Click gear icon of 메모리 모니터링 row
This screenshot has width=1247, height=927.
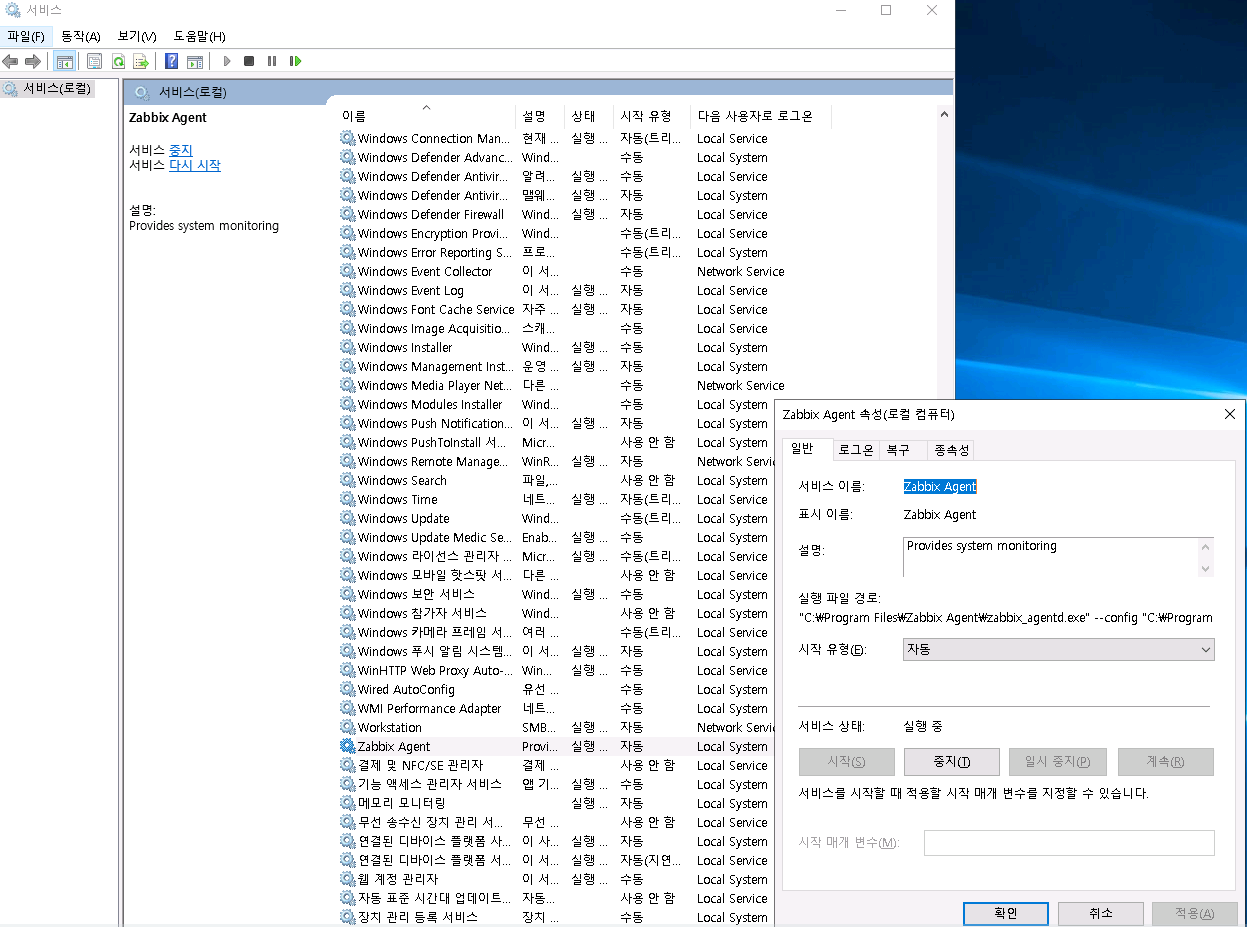(x=348, y=803)
